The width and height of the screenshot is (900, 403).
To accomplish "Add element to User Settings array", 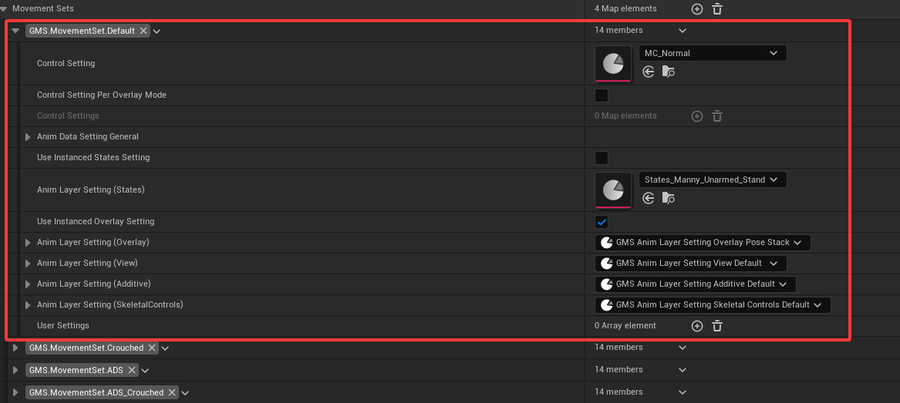I will pos(697,326).
